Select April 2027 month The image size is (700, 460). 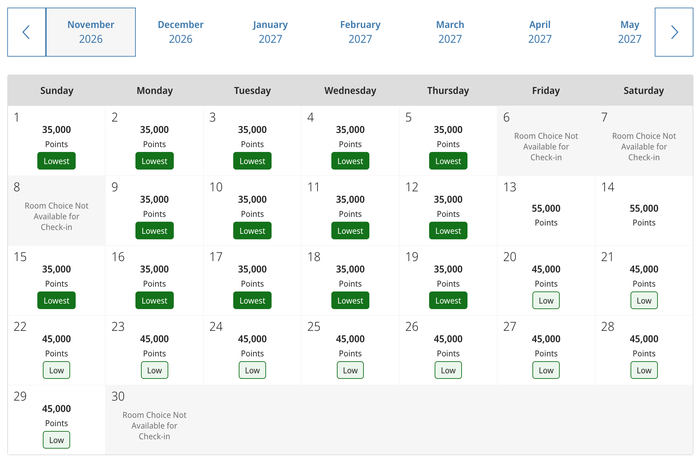(x=540, y=32)
